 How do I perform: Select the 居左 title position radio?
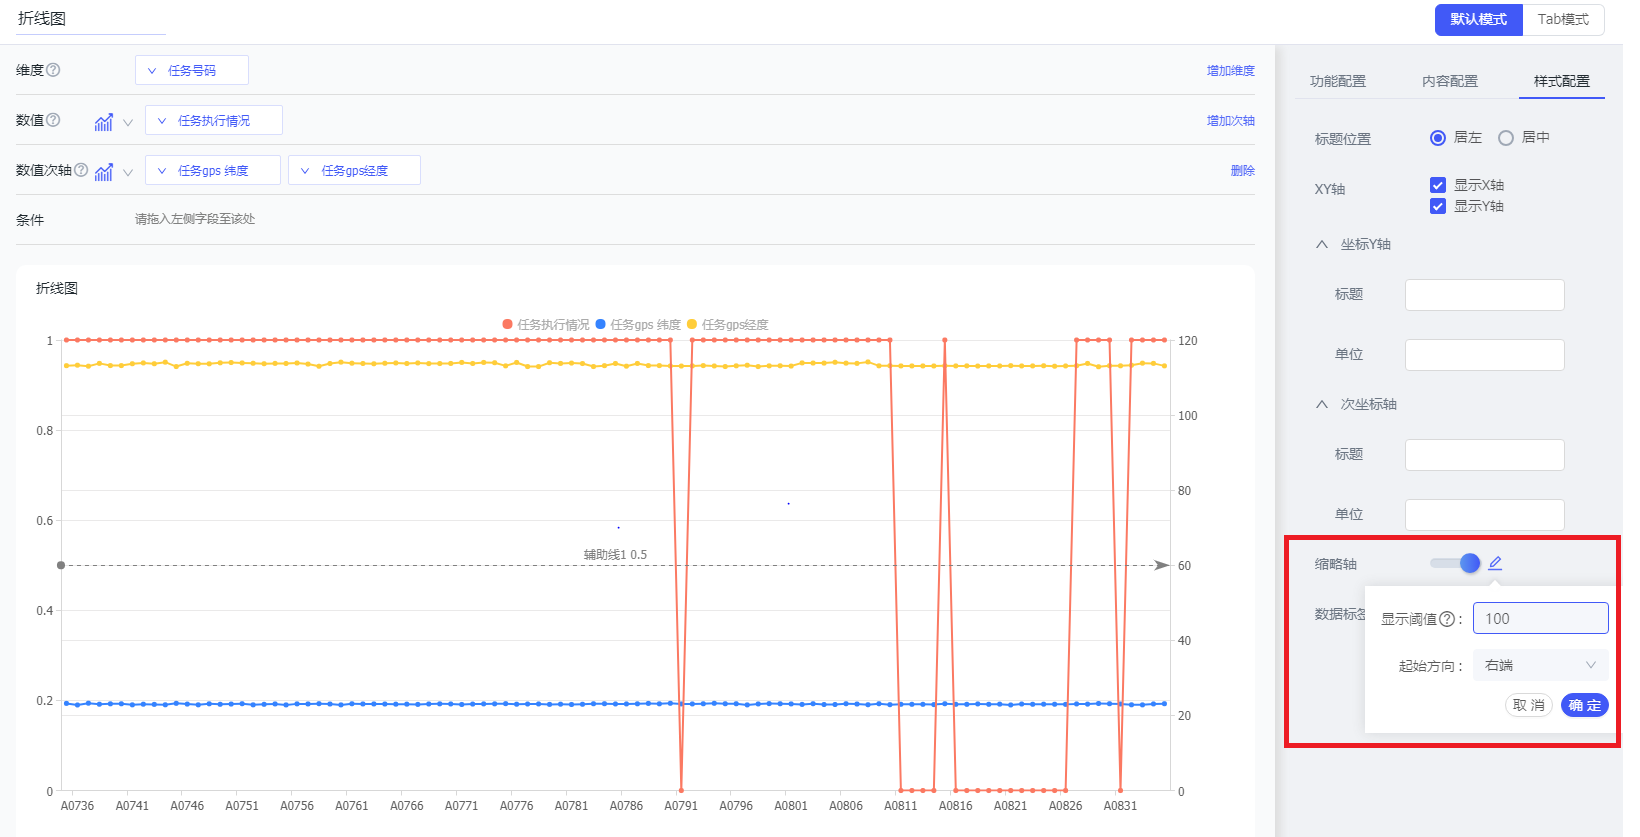pos(1438,138)
